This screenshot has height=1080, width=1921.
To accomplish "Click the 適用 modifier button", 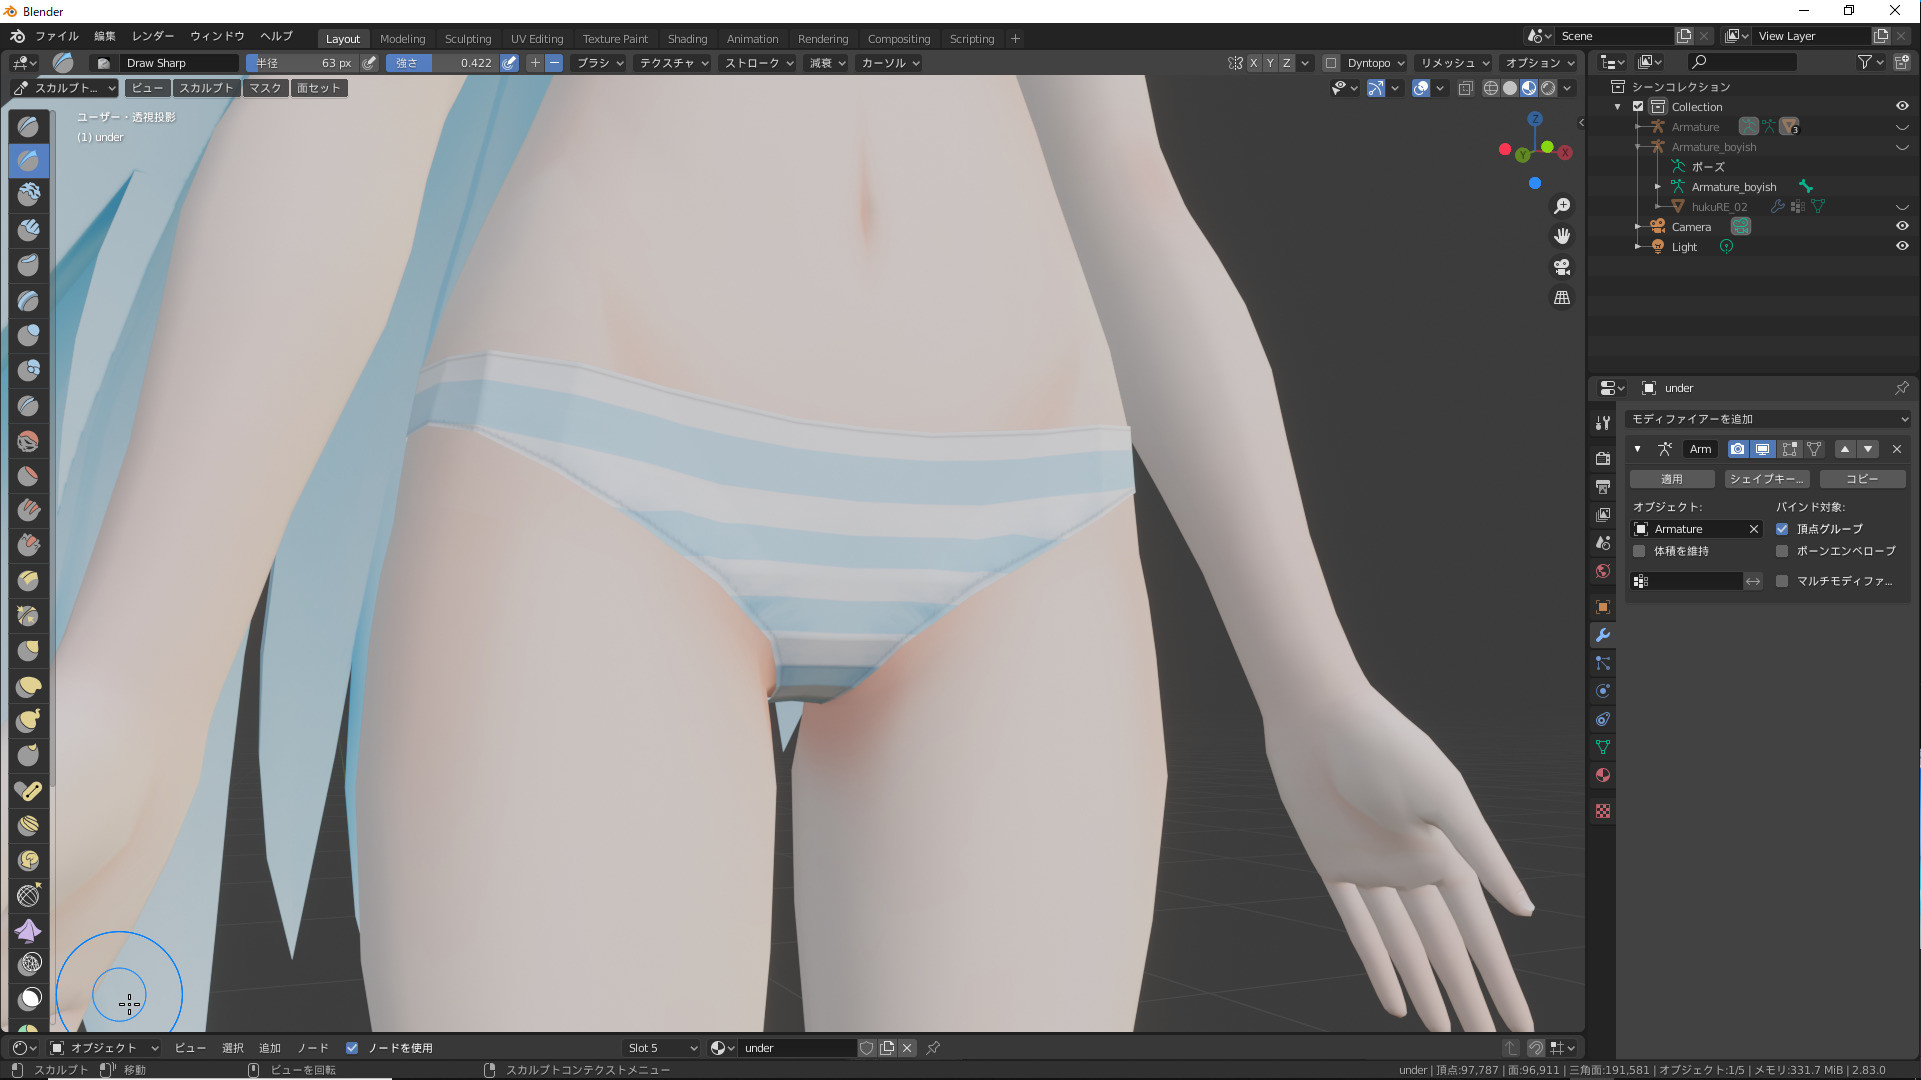I will [1671, 479].
